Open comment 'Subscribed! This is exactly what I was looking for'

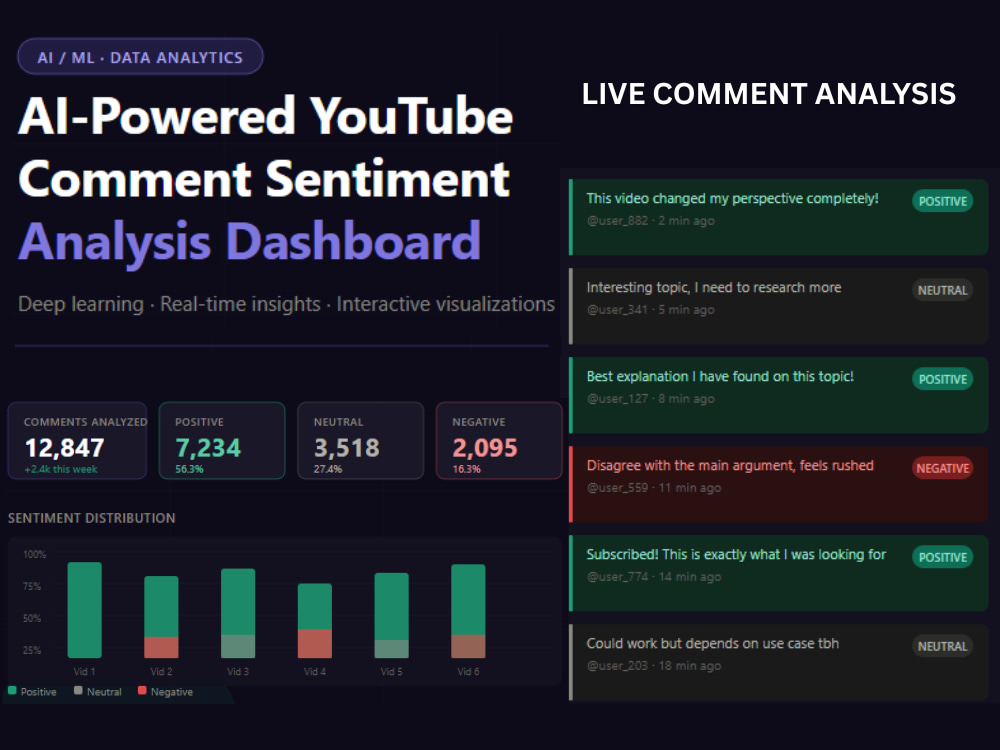tap(778, 573)
